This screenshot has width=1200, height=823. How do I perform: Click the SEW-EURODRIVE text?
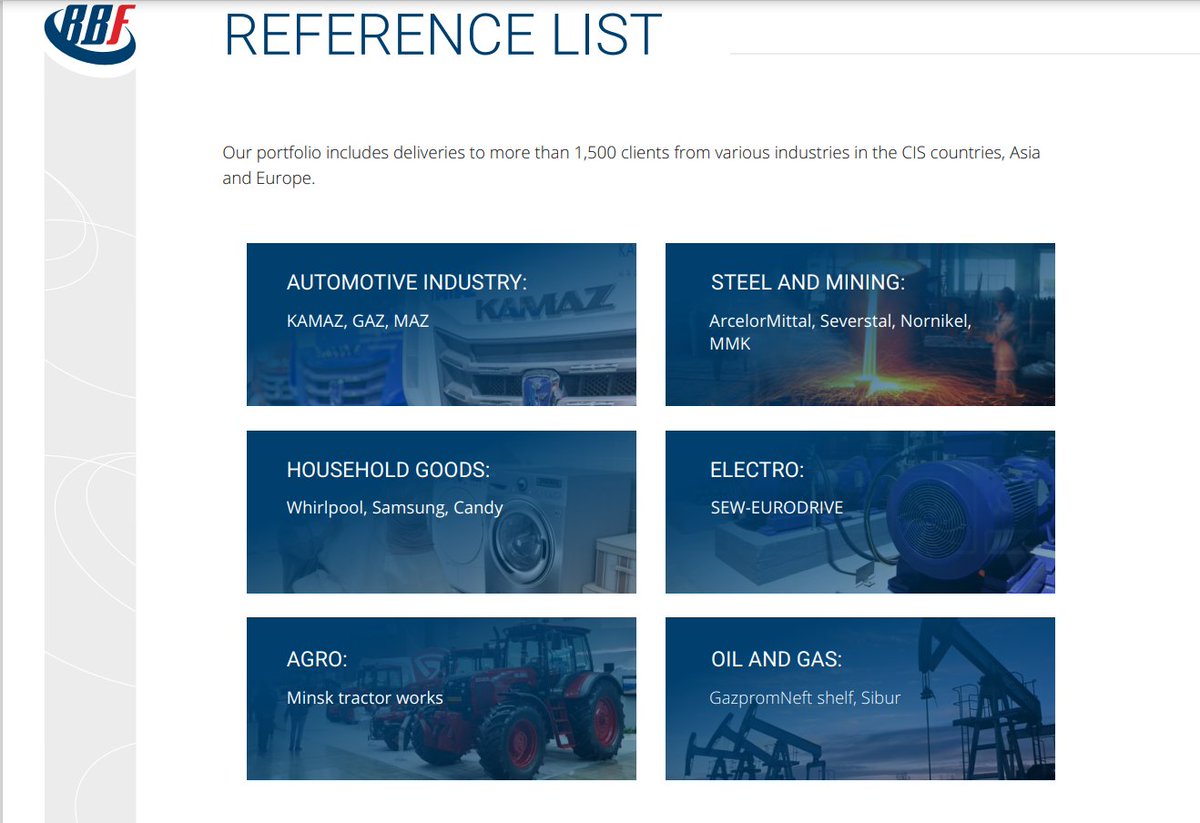[x=777, y=508]
